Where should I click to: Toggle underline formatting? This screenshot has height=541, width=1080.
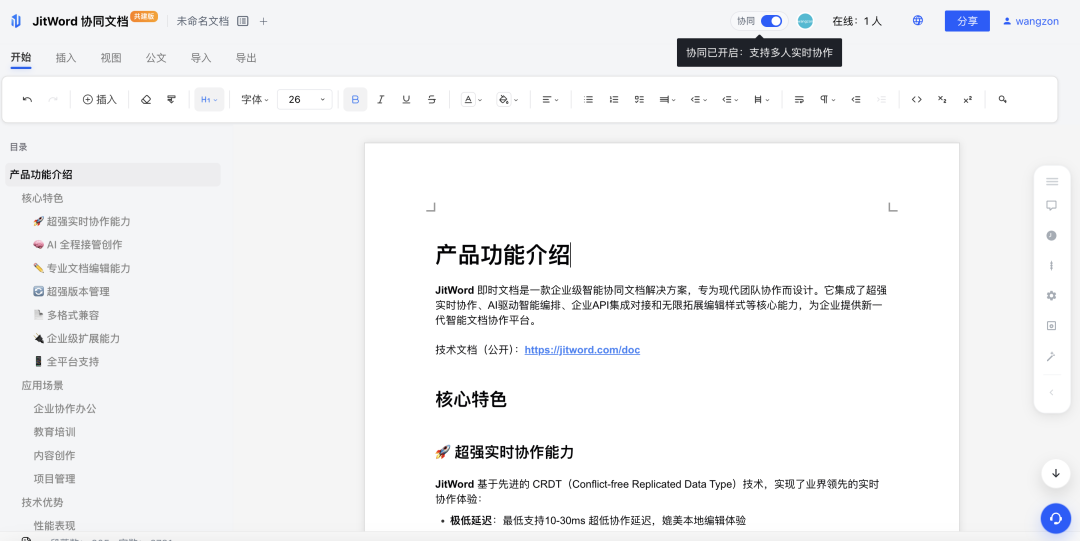406,99
